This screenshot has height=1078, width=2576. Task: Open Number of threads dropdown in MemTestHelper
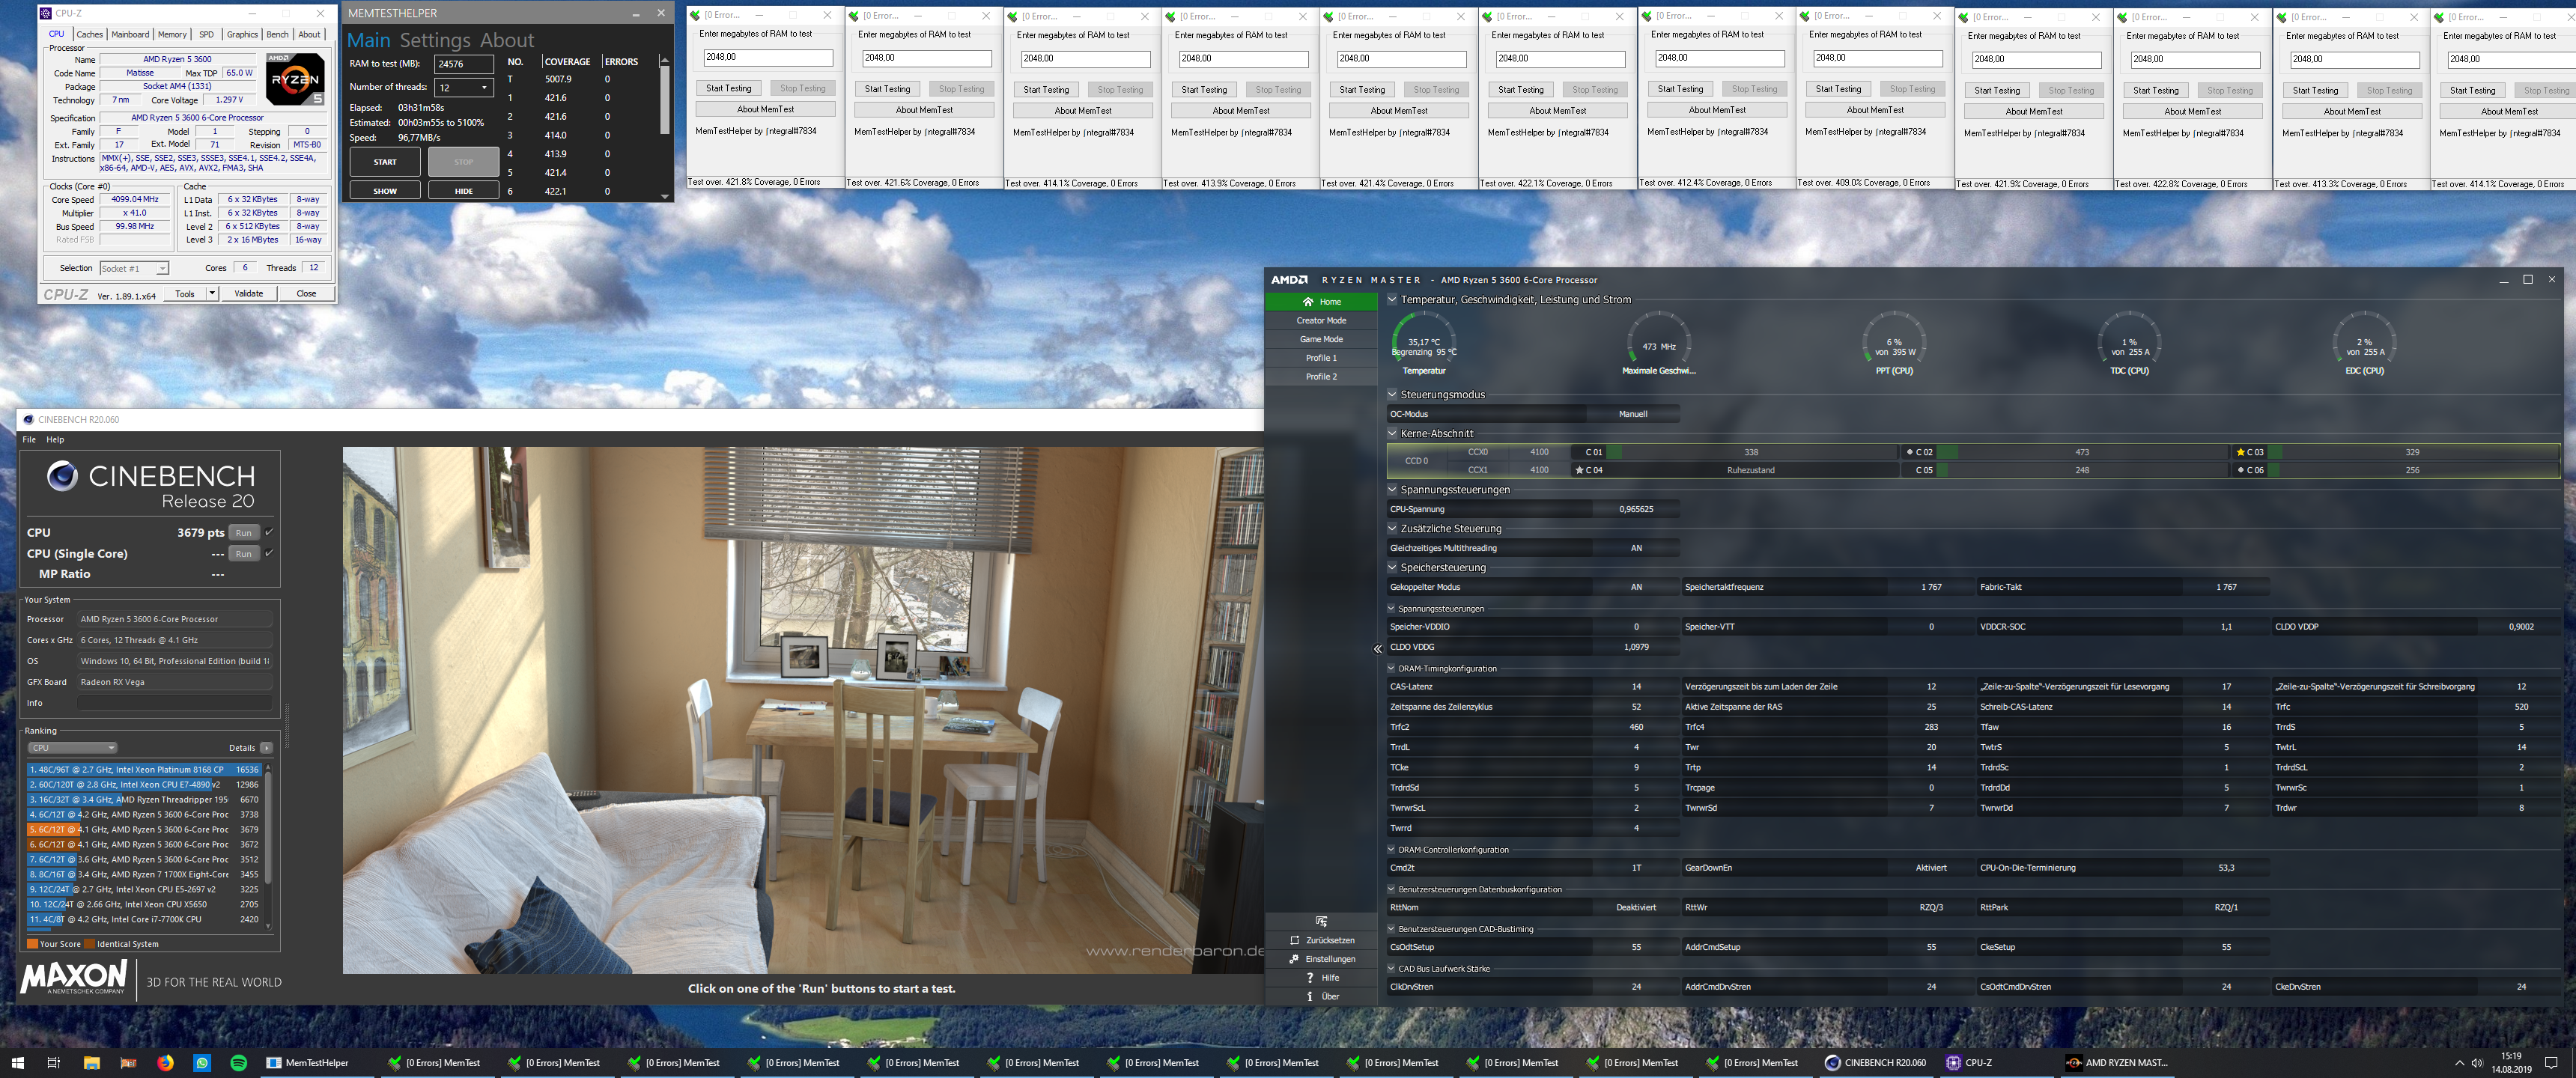(464, 87)
